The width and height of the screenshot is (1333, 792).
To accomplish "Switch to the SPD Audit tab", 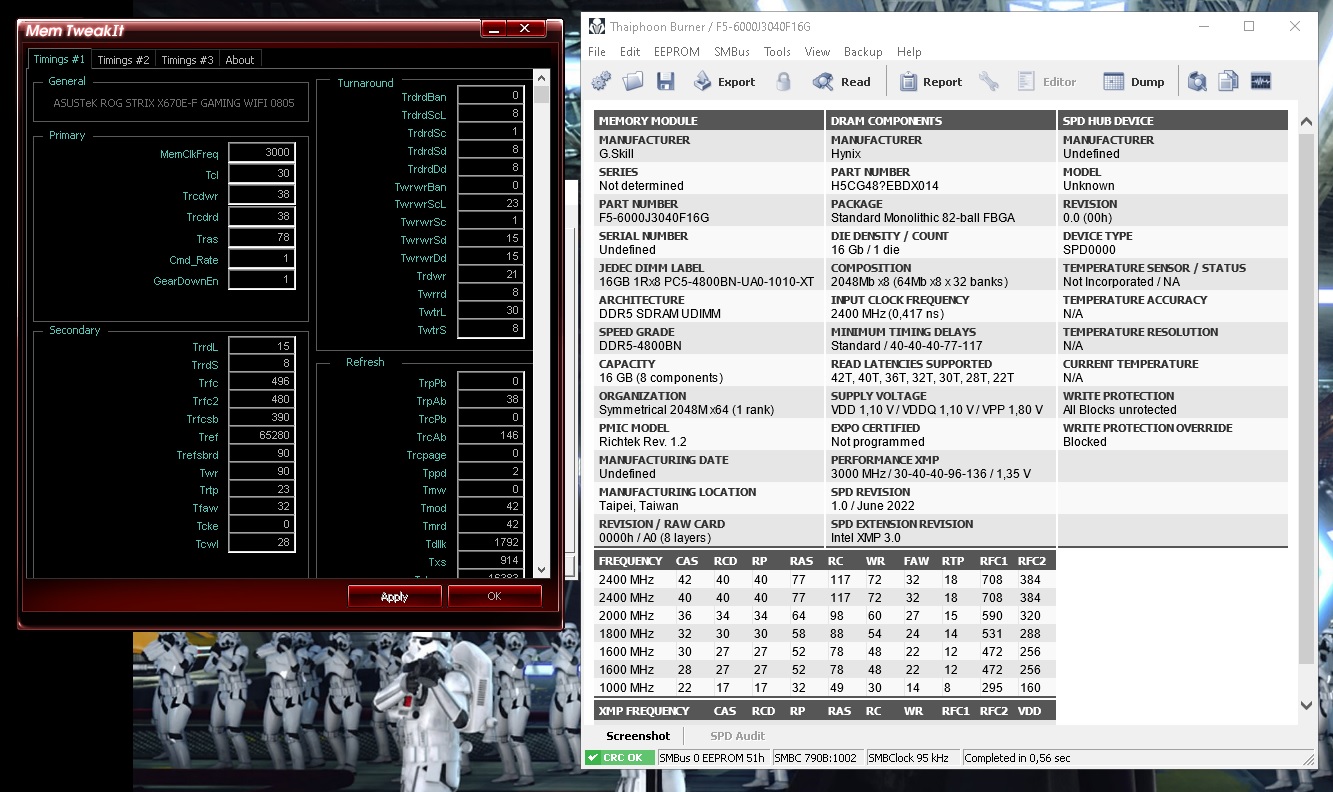I will tap(737, 736).
